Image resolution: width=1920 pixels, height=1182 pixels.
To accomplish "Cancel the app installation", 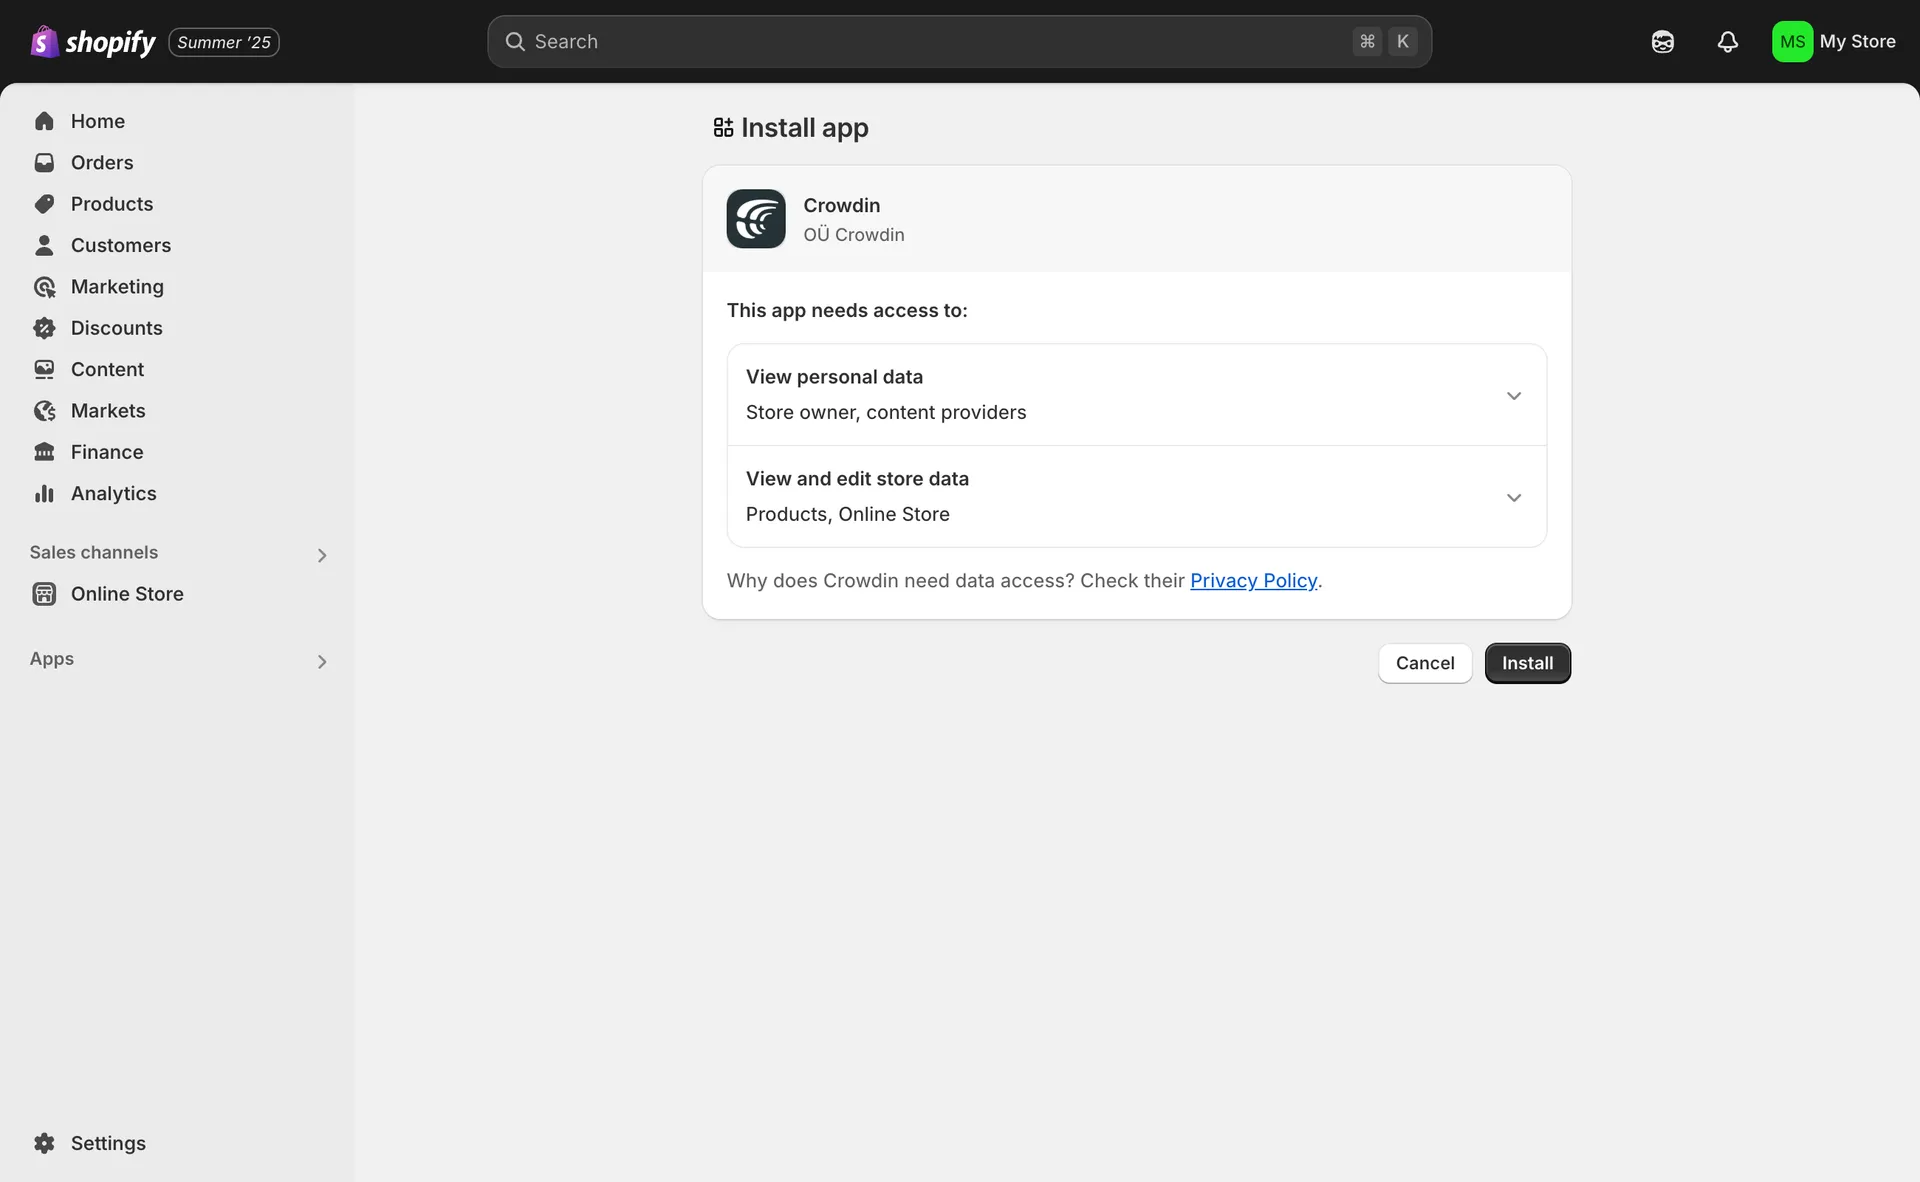I will (x=1425, y=663).
